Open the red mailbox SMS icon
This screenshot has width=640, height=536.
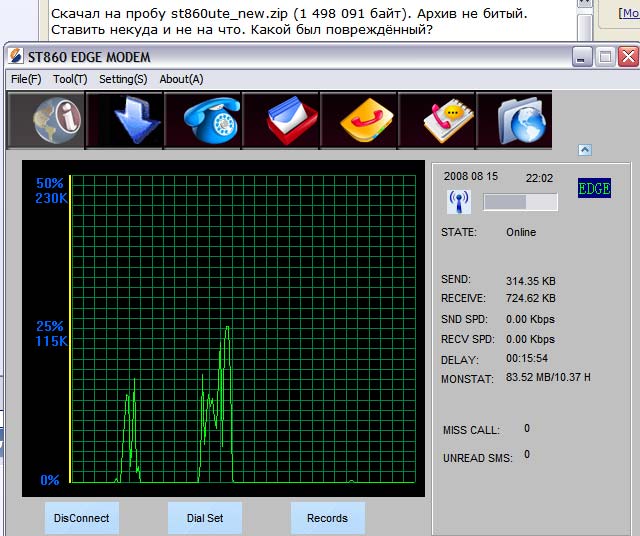(281, 120)
